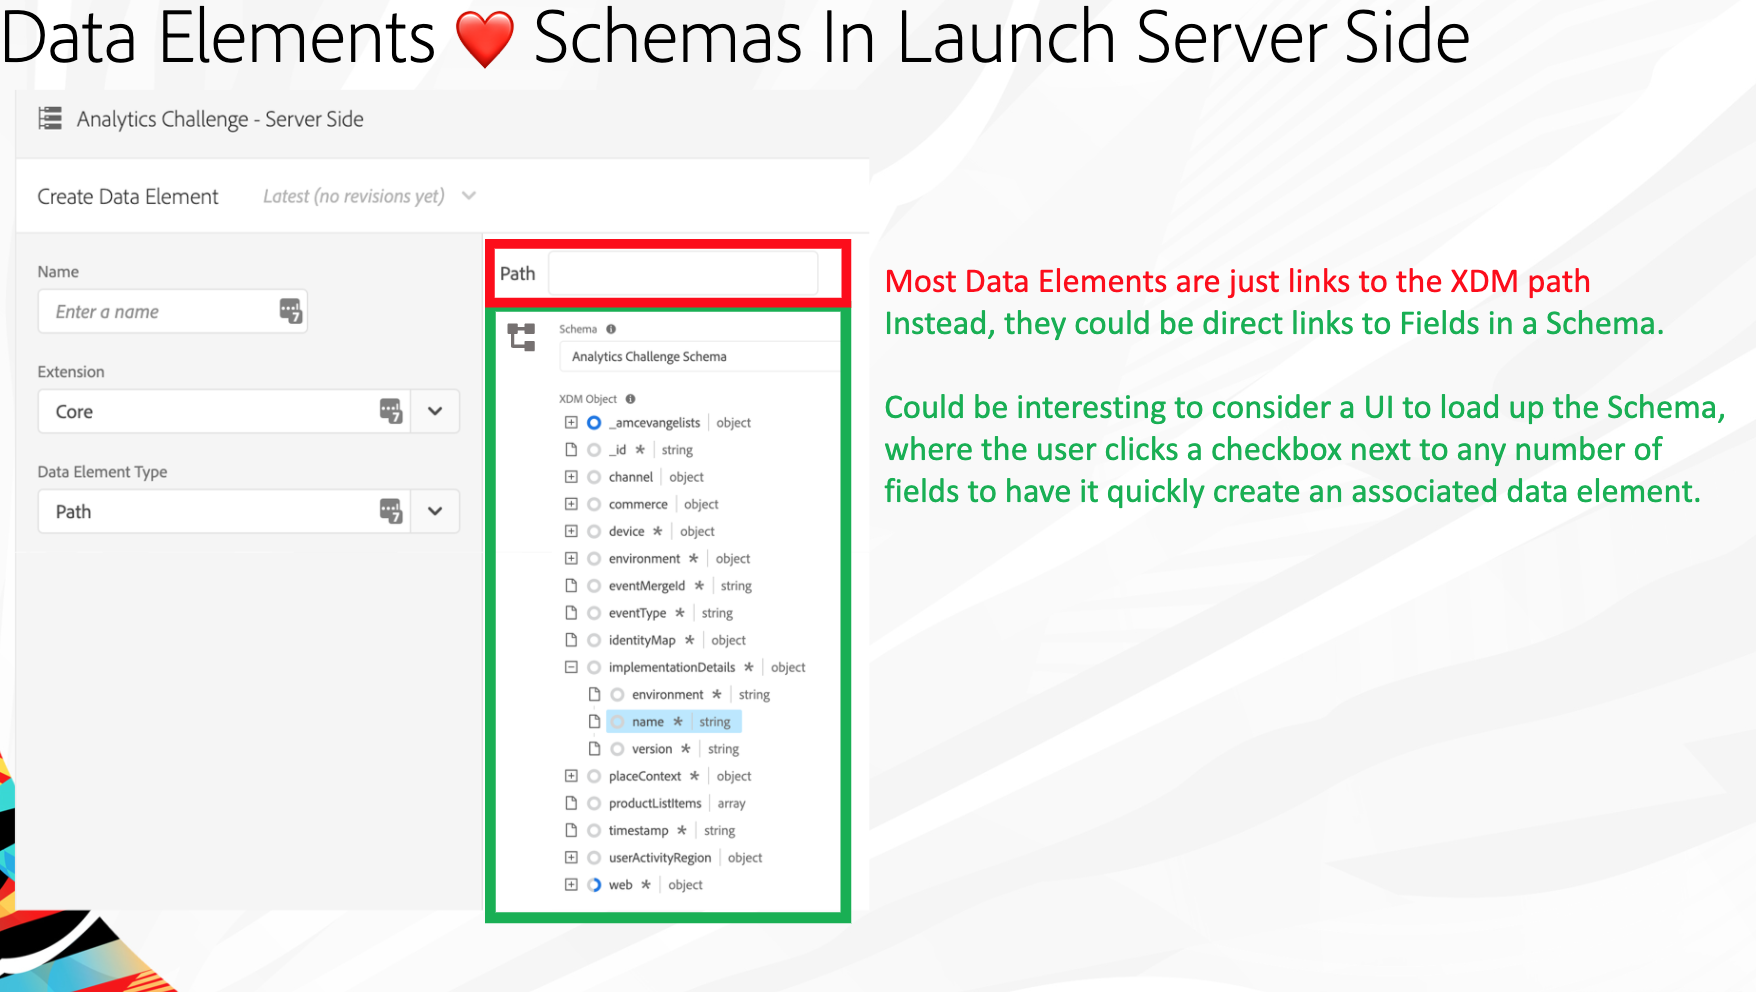Click the file icon beside eventMergeId
Viewport: 1756px width, 992px height.
571,586
